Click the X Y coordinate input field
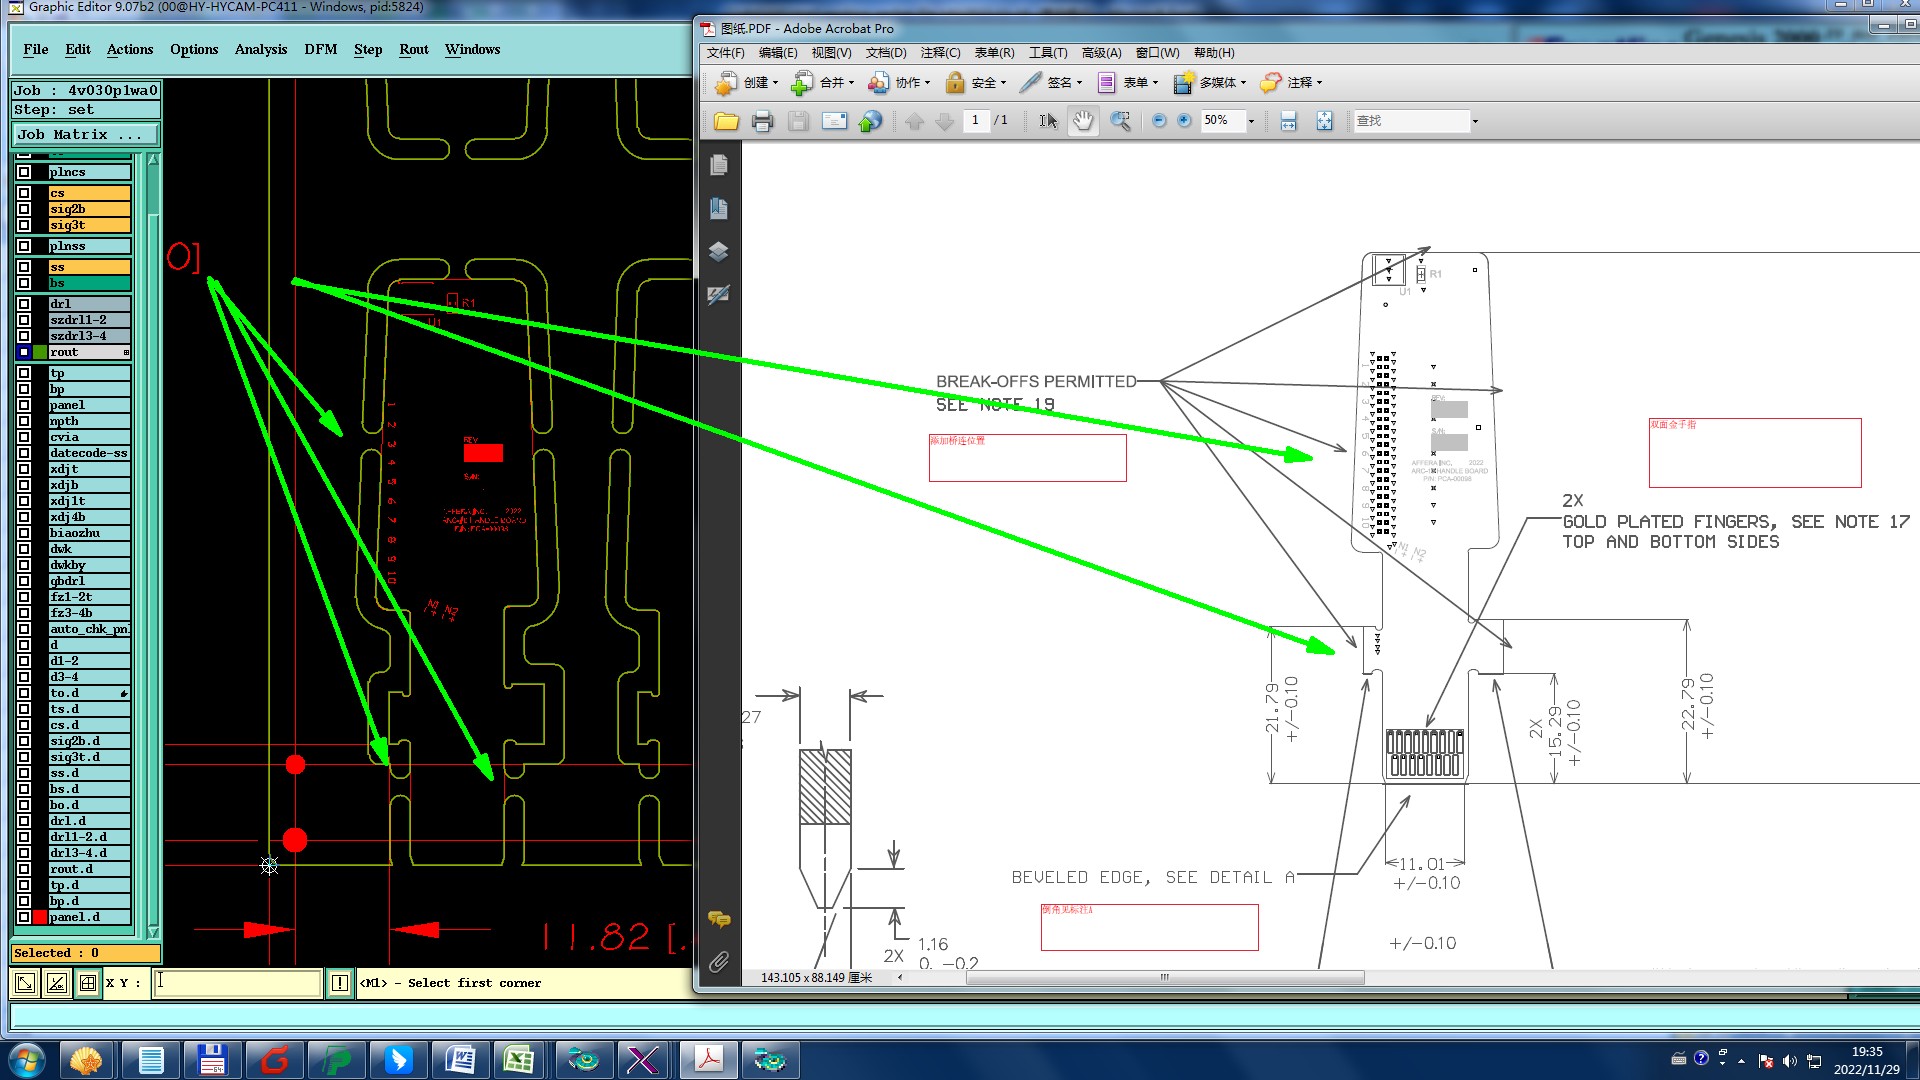The height and width of the screenshot is (1080, 1920). tap(238, 983)
